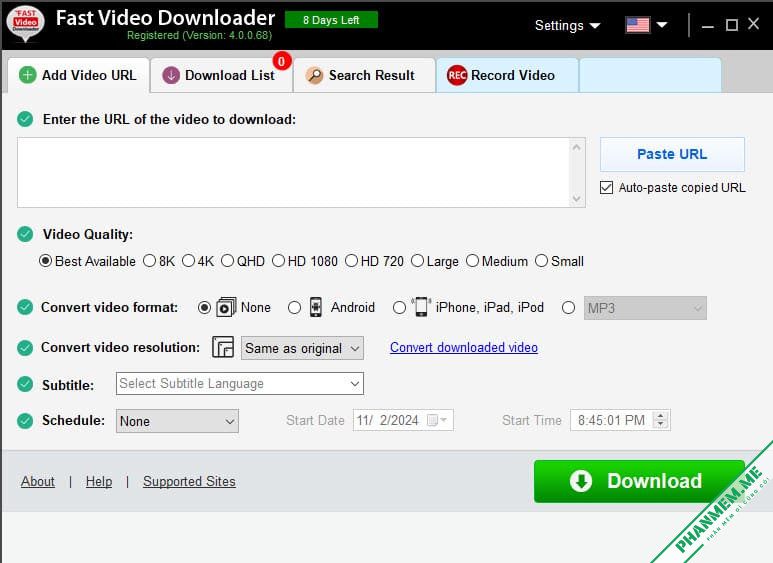
Task: Click the red REC icon
Action: (x=457, y=75)
